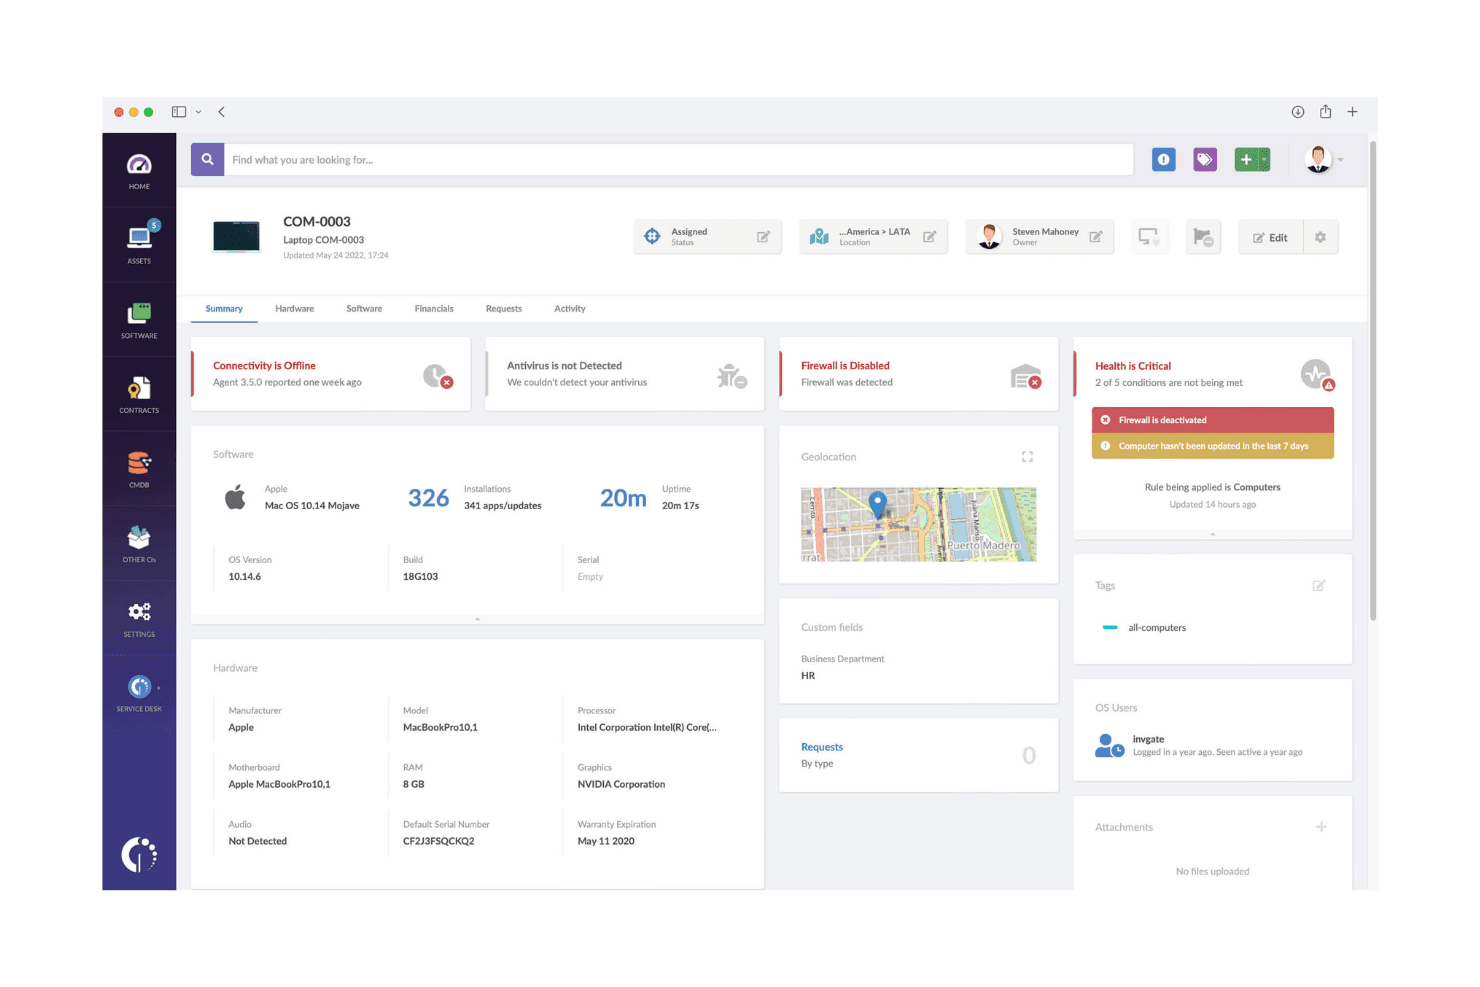Click the computer not updated warning

coord(1213,446)
